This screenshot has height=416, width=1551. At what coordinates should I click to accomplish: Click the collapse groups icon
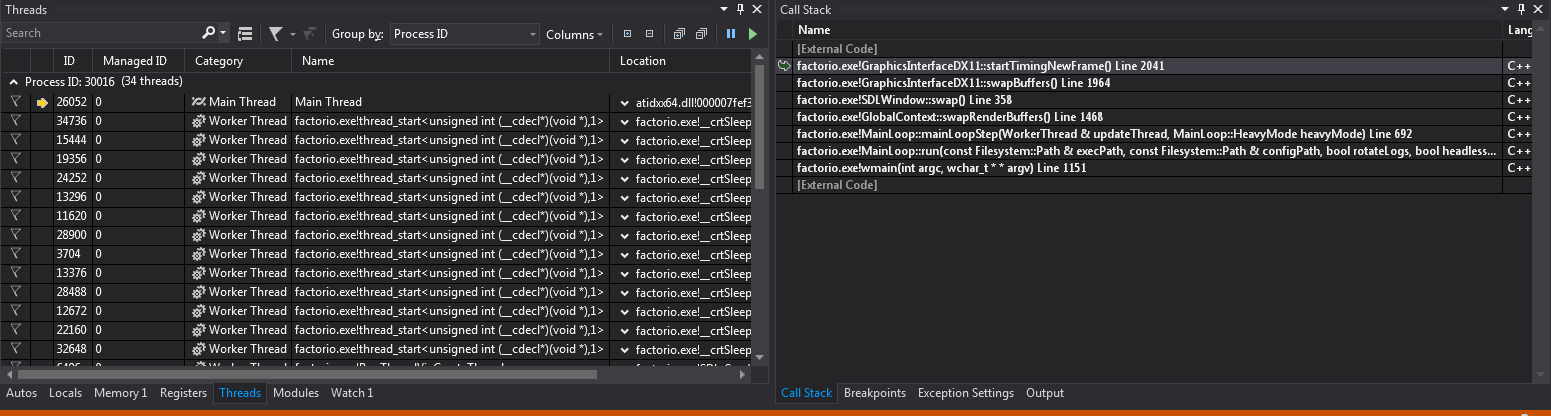(649, 33)
